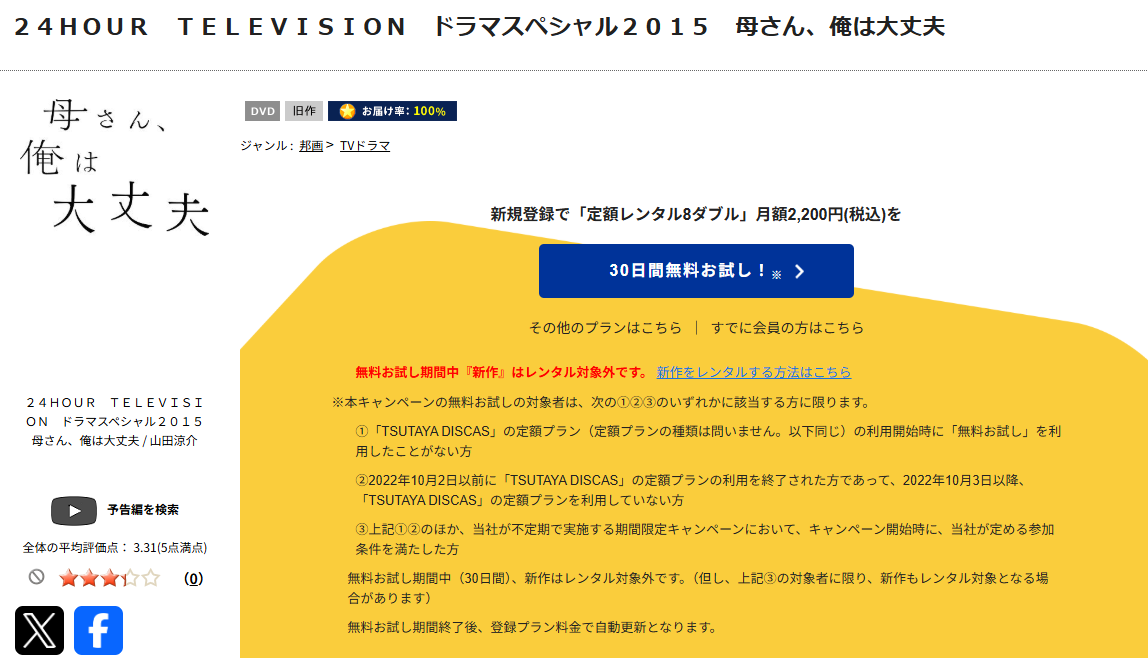Click the 旧作 badge
The width and height of the screenshot is (1148, 658).
(303, 111)
